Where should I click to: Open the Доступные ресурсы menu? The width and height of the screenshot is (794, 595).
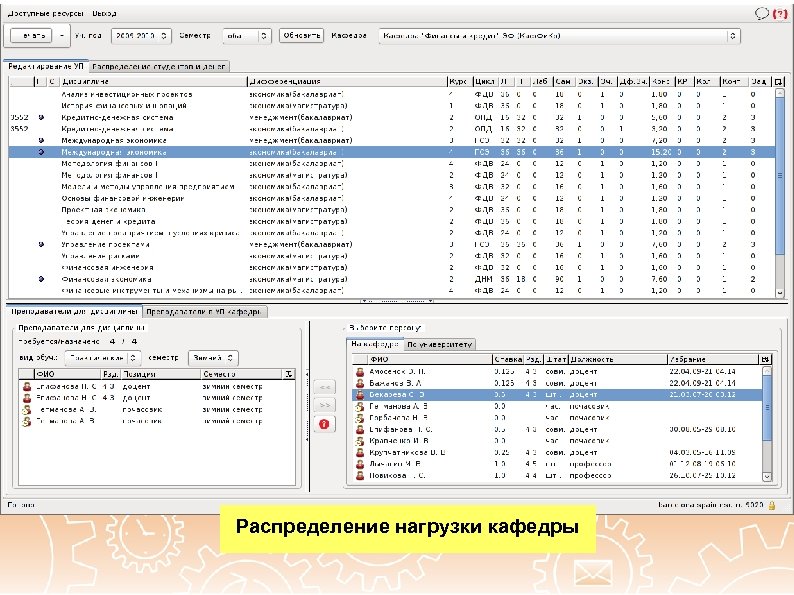(46, 14)
